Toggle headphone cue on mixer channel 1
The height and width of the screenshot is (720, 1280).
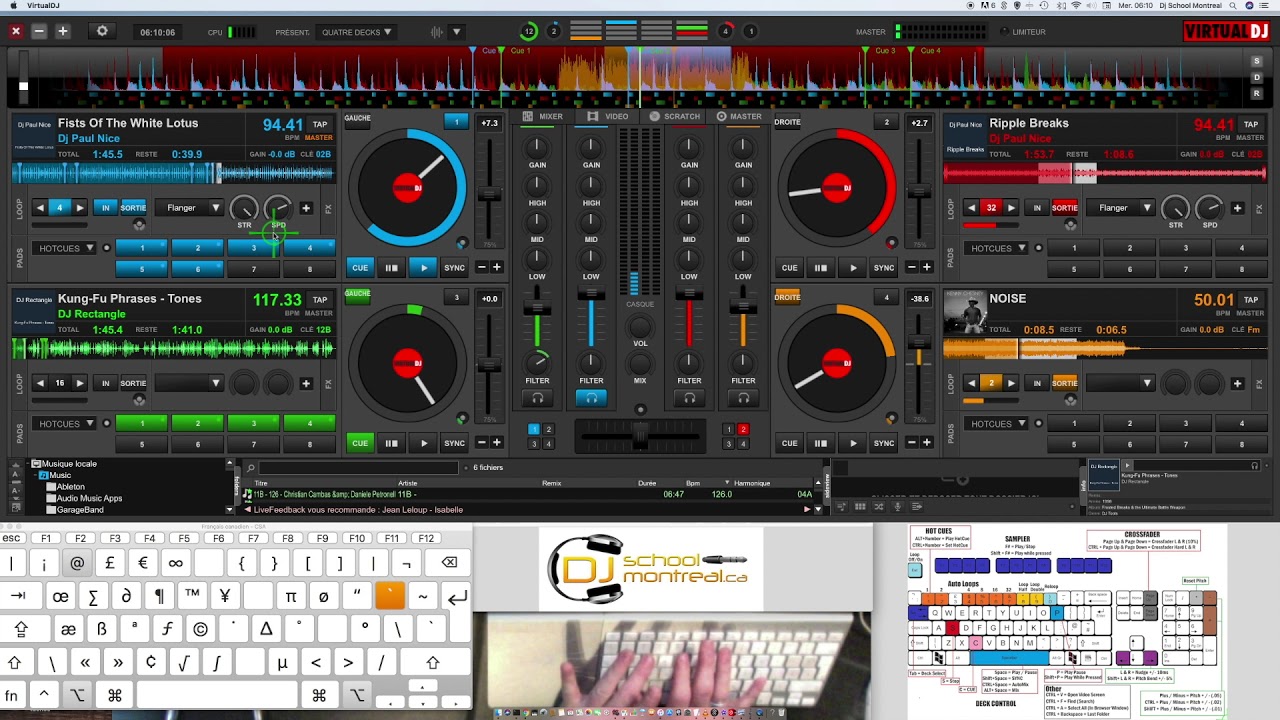pyautogui.click(x=537, y=398)
